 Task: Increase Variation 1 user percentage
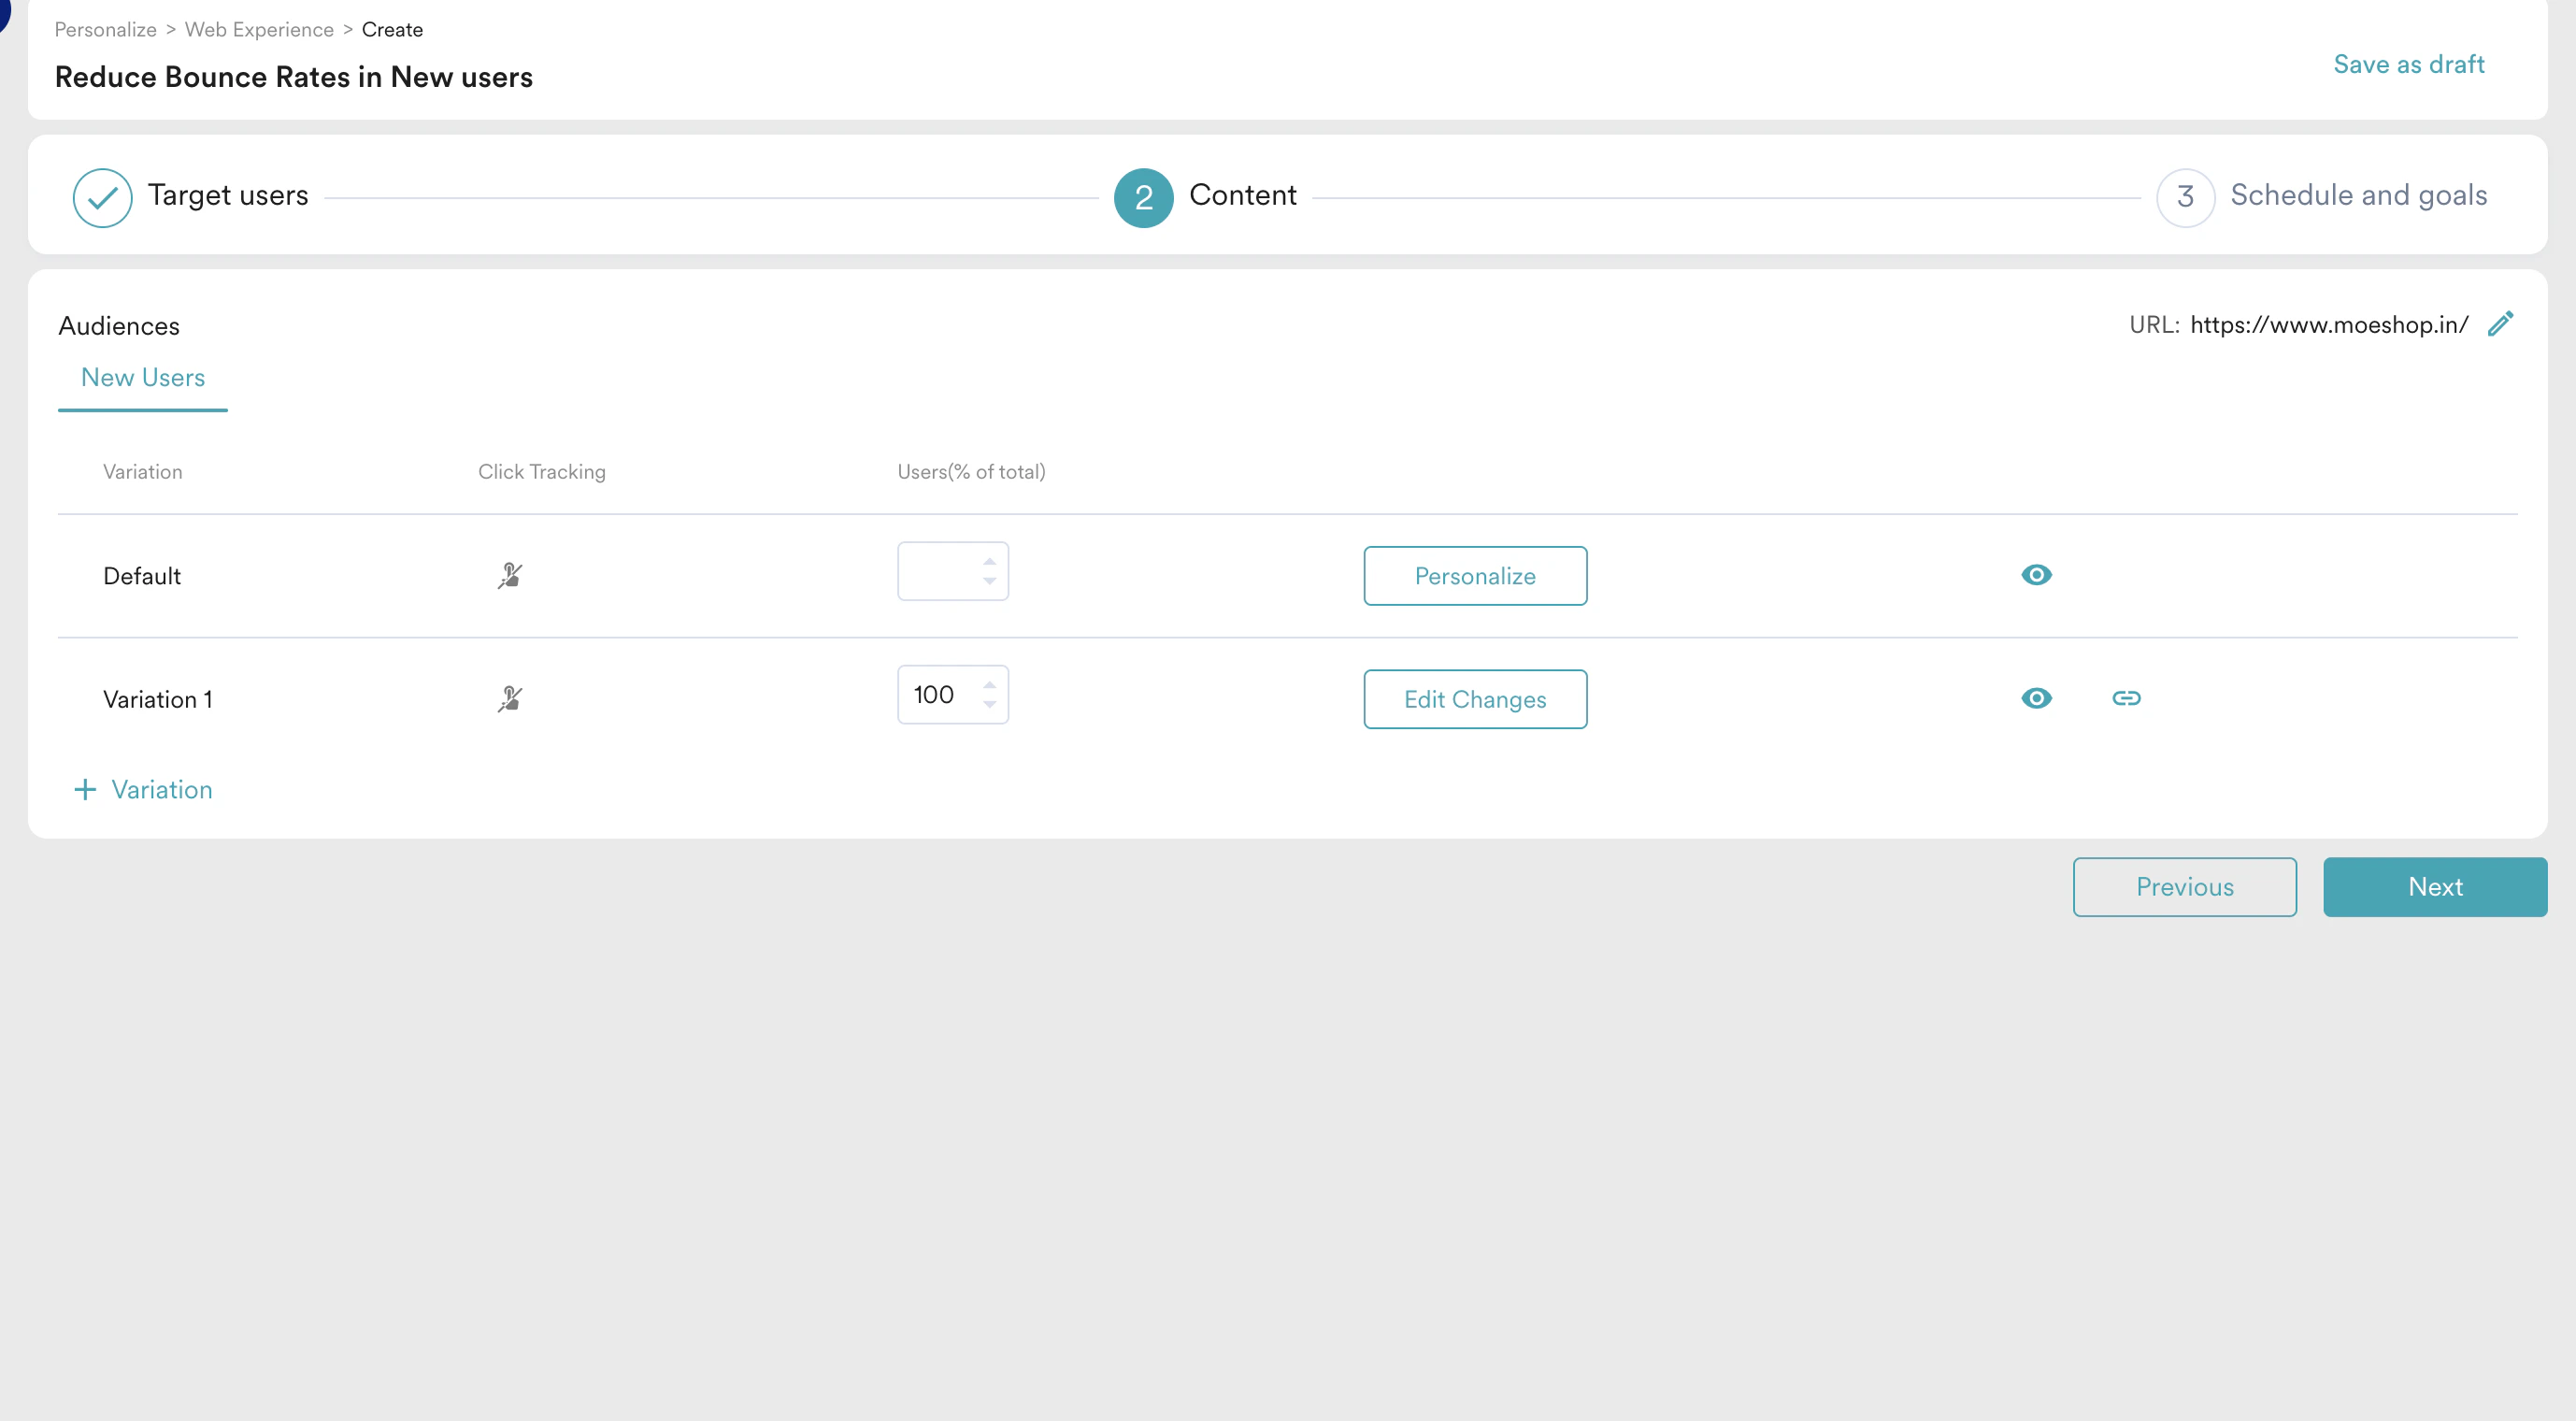point(989,685)
